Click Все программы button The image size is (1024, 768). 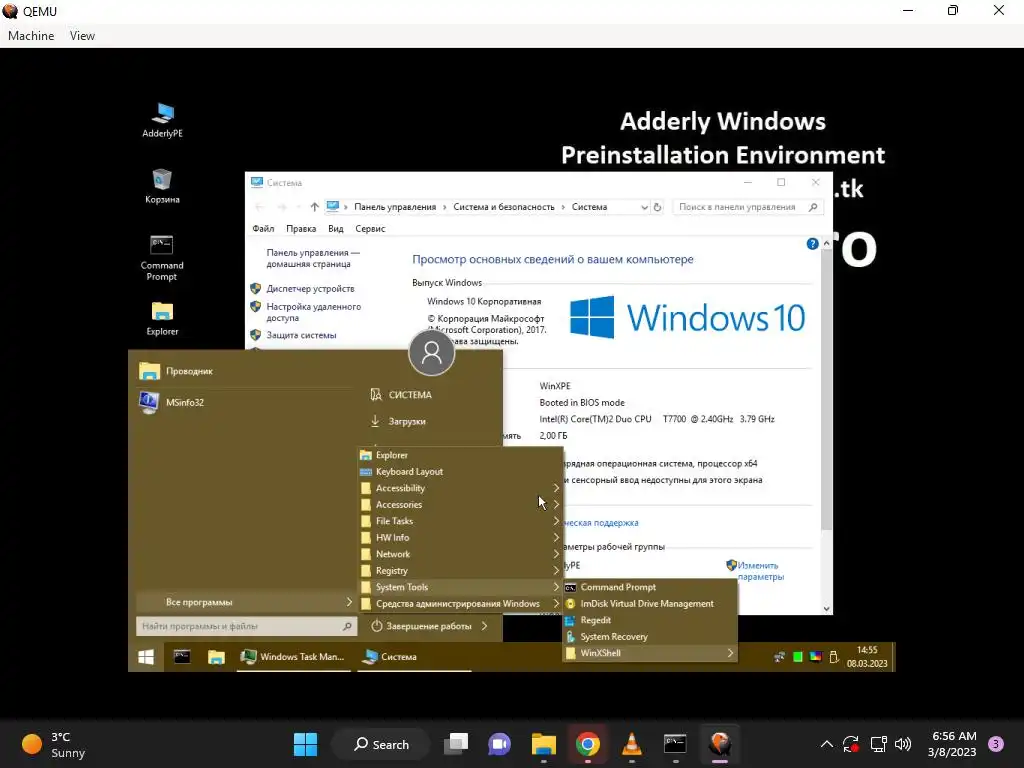pos(246,602)
